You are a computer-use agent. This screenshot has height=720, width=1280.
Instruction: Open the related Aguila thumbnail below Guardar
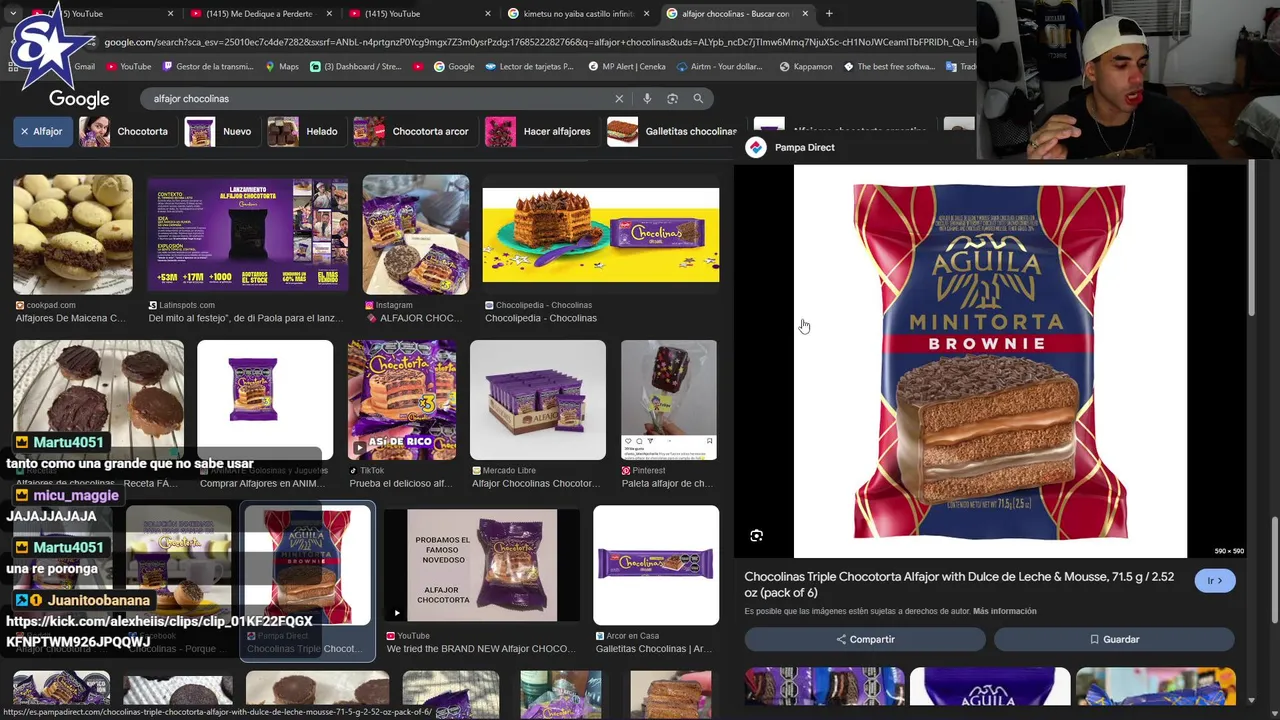[990, 686]
